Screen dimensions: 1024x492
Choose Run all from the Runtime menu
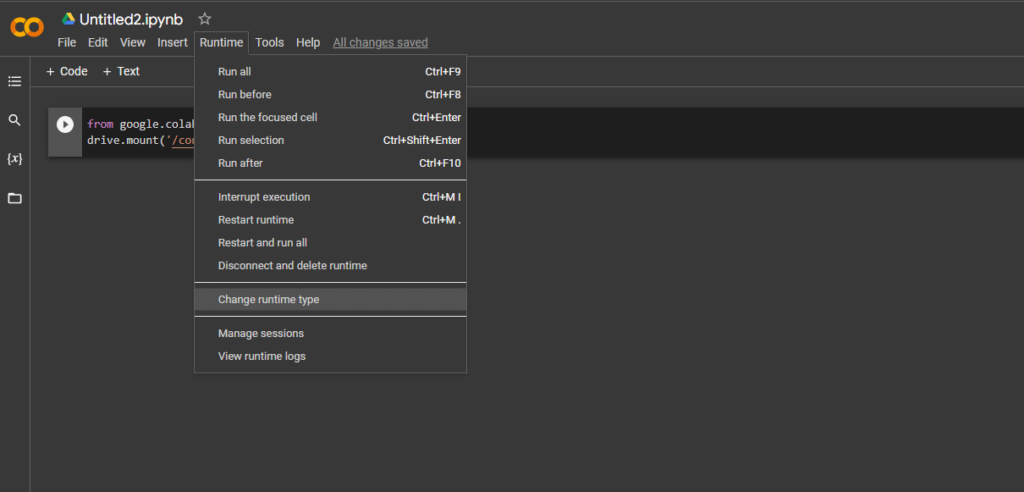(235, 71)
